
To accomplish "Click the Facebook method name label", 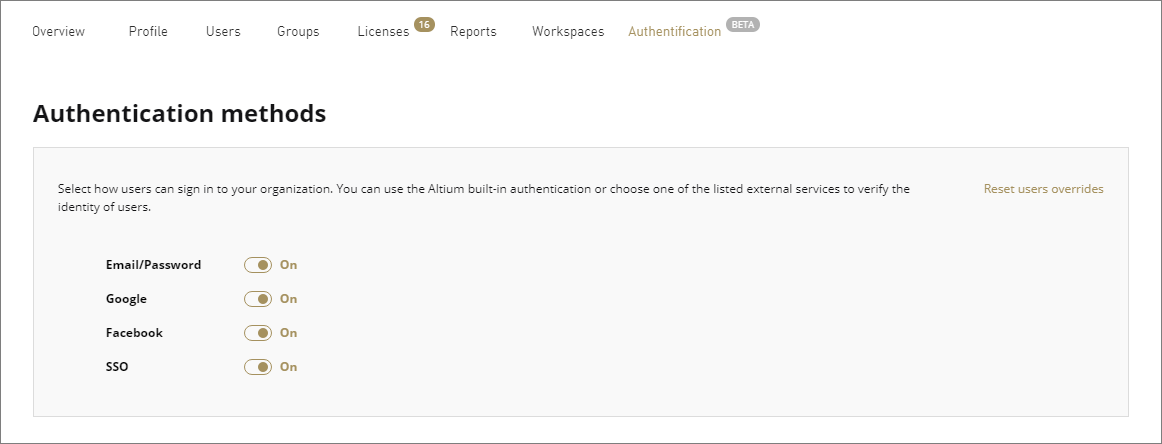I will 134,333.
